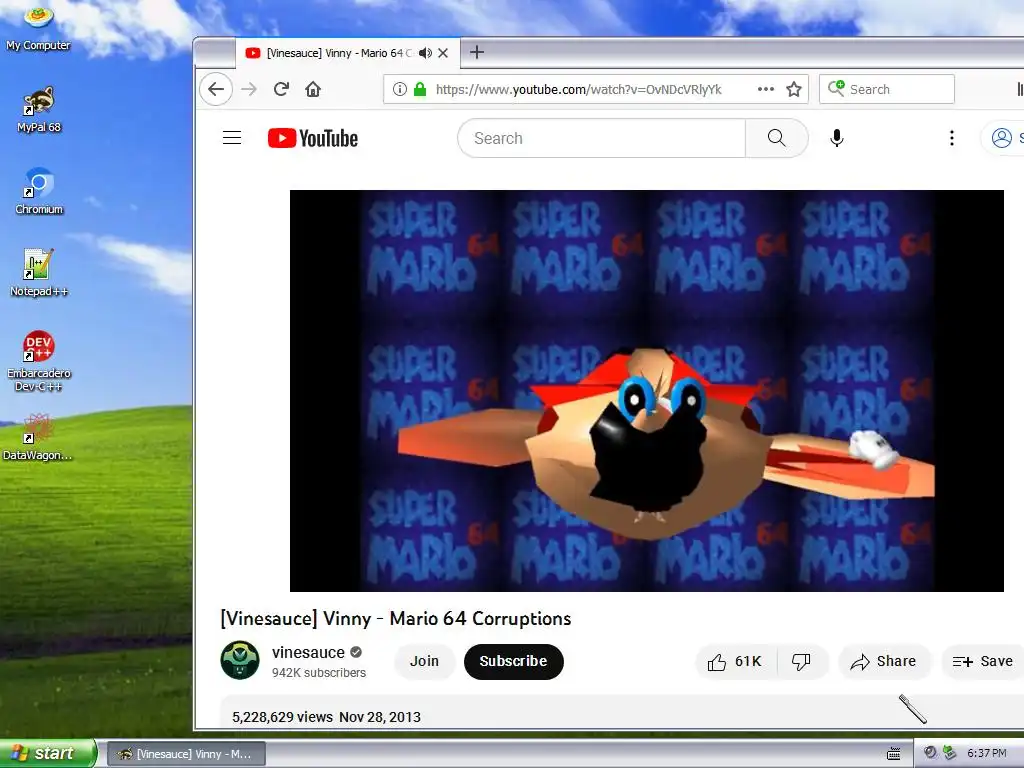Join the vinesauce channel membership
Image resolution: width=1024 pixels, height=768 pixels.
pyautogui.click(x=424, y=662)
